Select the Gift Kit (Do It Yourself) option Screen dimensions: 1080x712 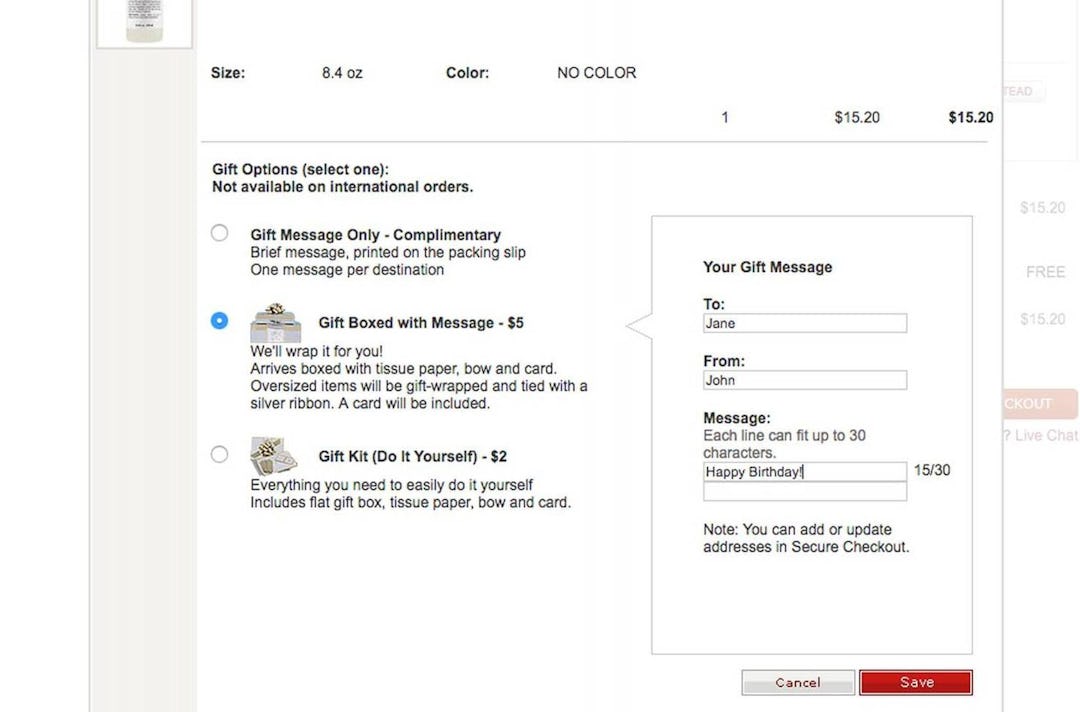pyautogui.click(x=219, y=453)
